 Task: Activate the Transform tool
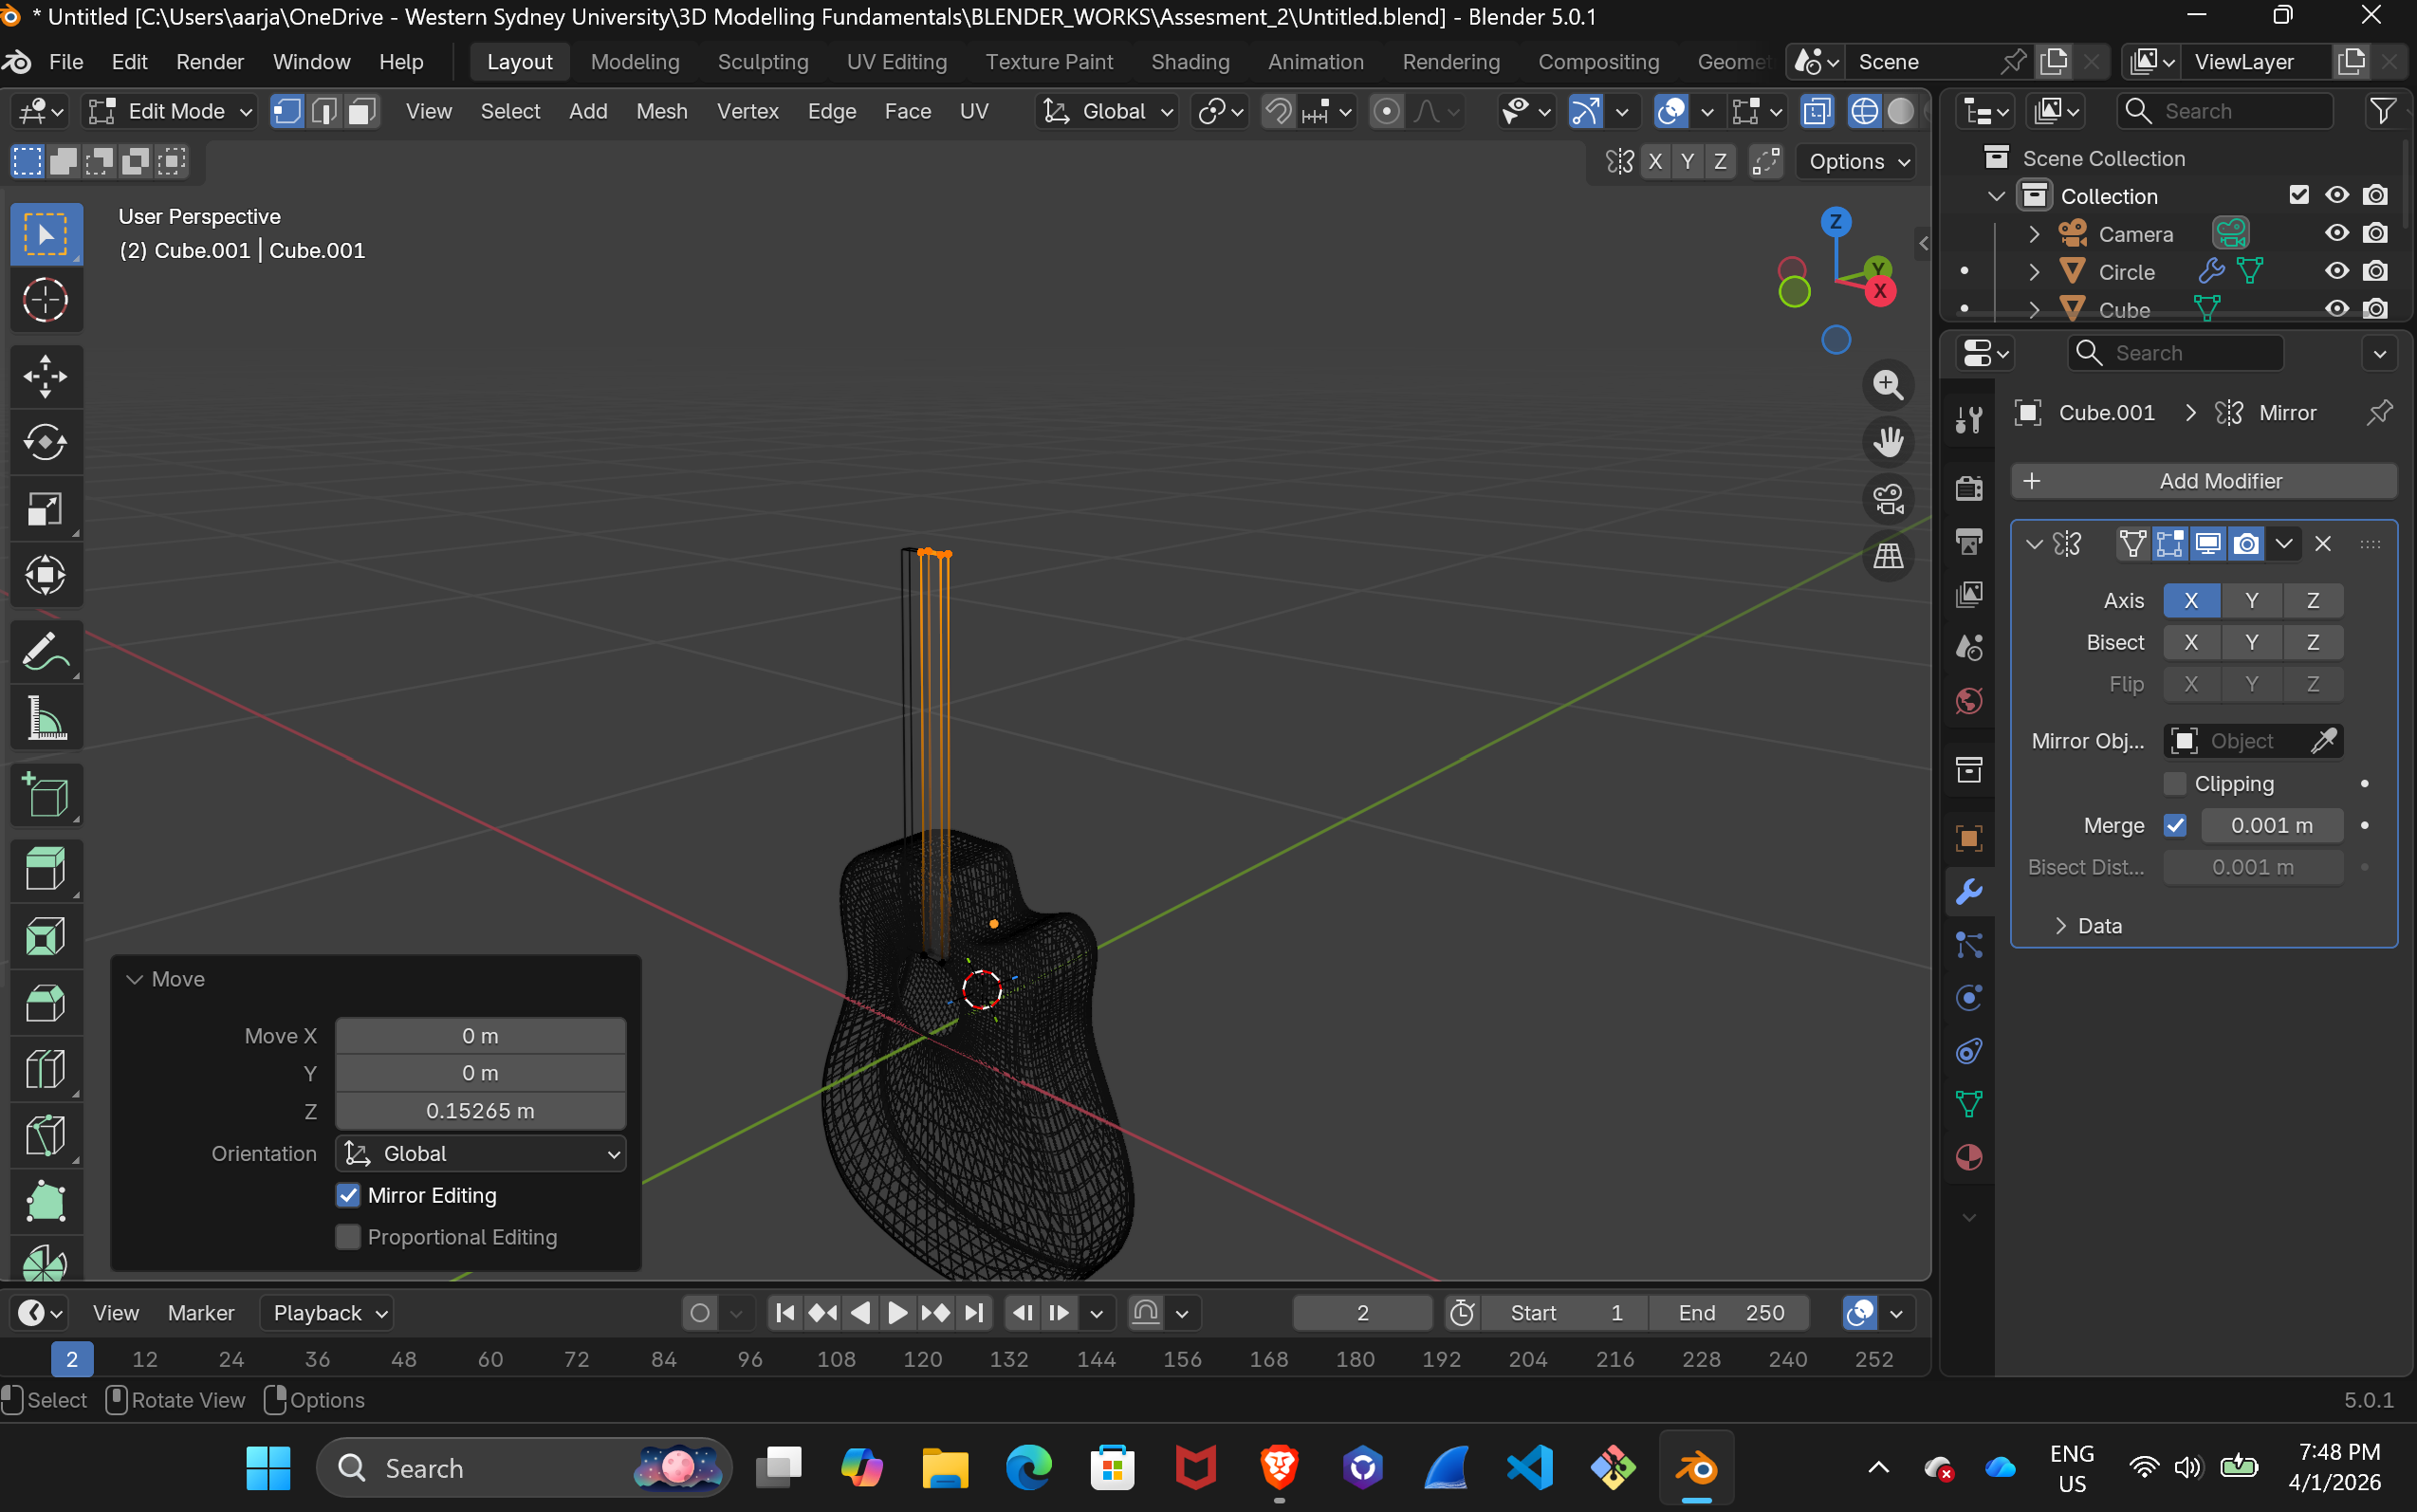click(x=45, y=575)
